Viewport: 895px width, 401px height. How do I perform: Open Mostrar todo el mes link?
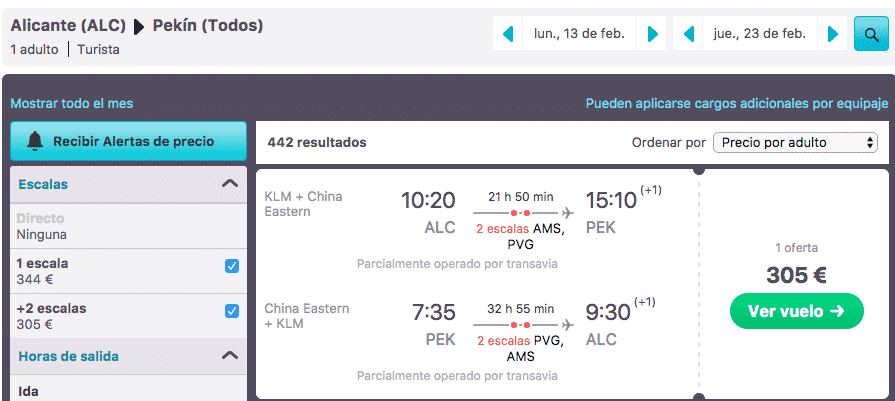click(x=72, y=104)
